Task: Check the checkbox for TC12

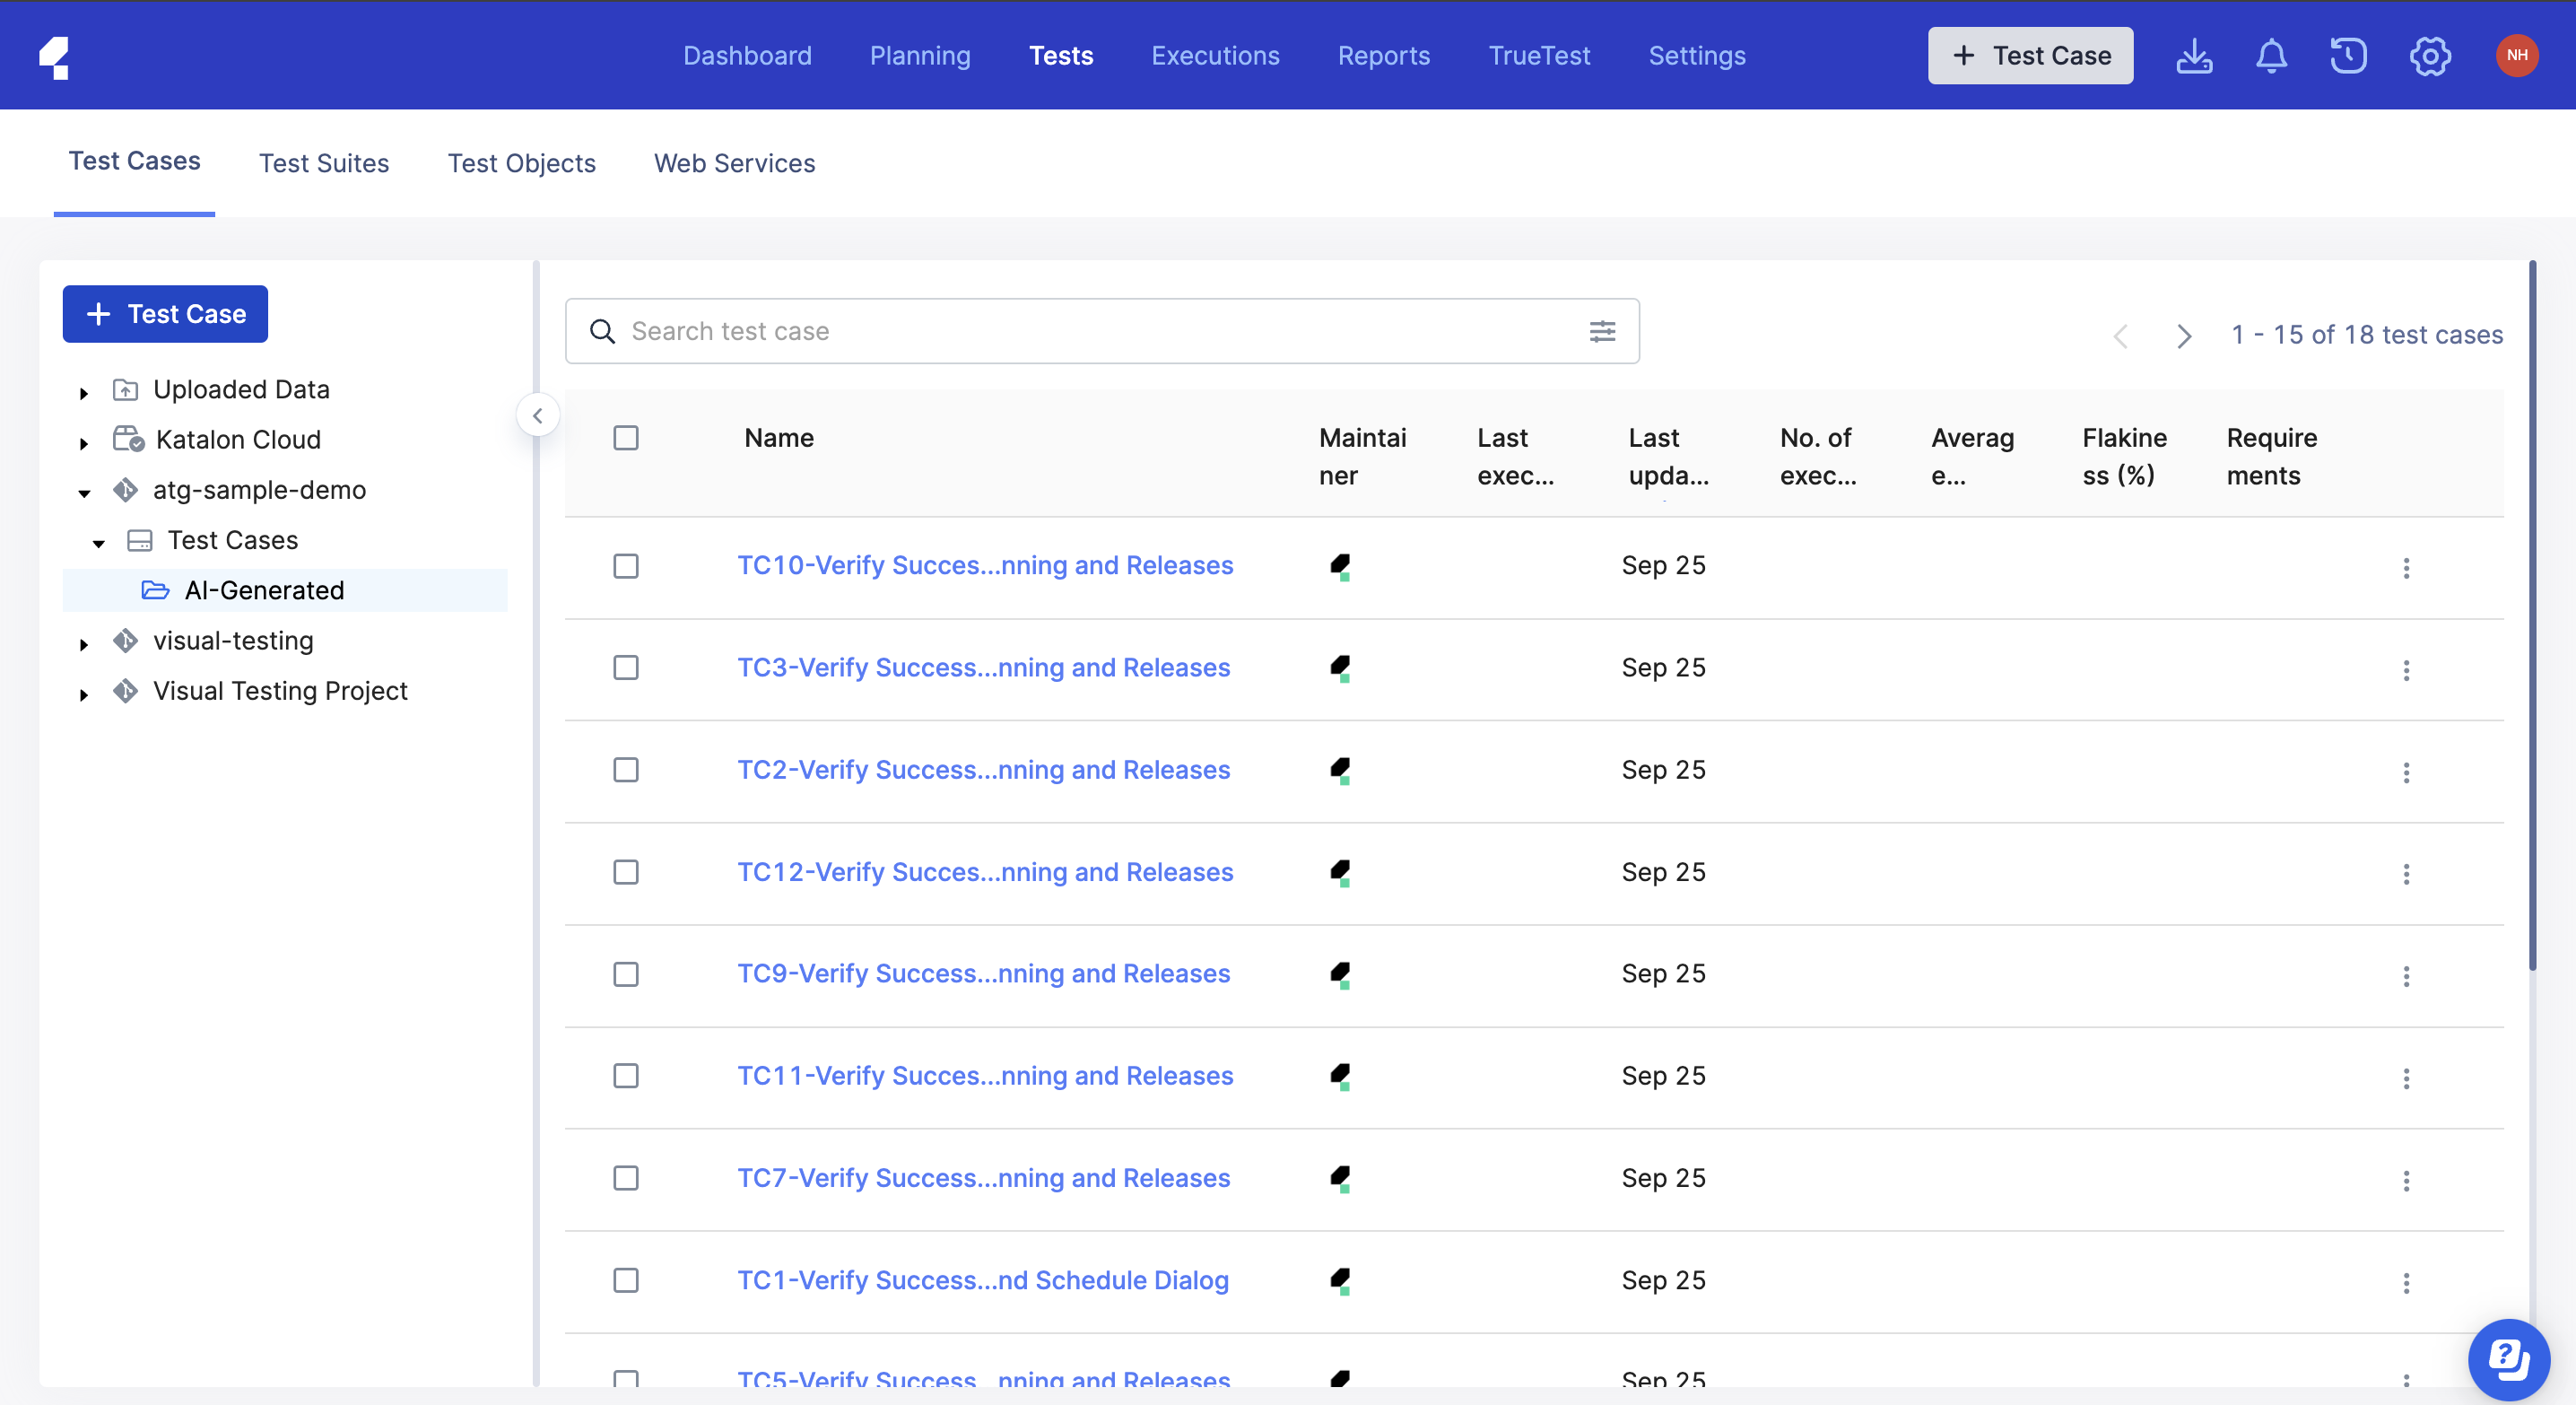Action: [626, 871]
